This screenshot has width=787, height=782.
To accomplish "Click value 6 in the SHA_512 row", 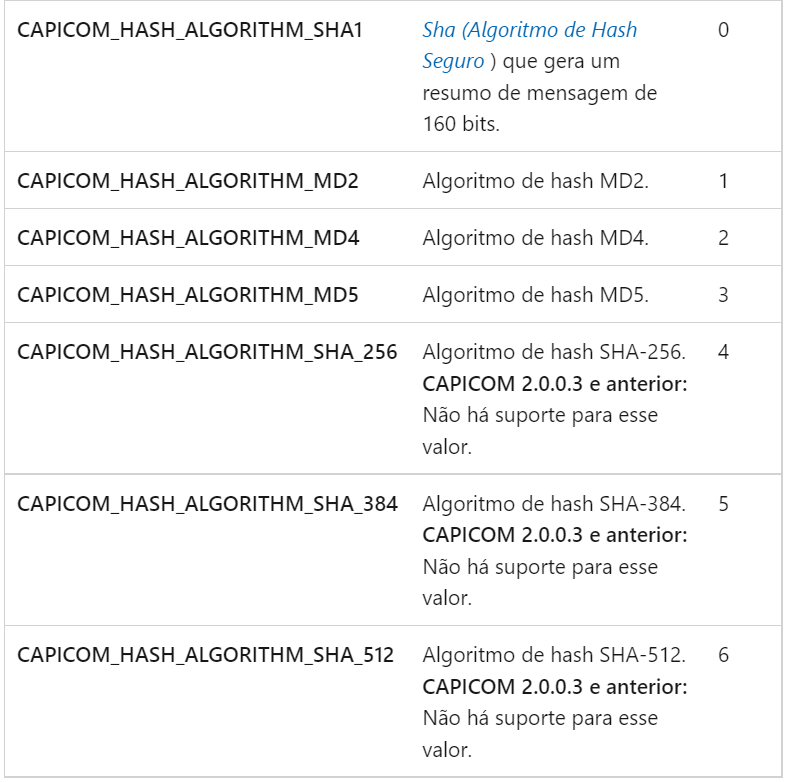I will (x=723, y=656).
